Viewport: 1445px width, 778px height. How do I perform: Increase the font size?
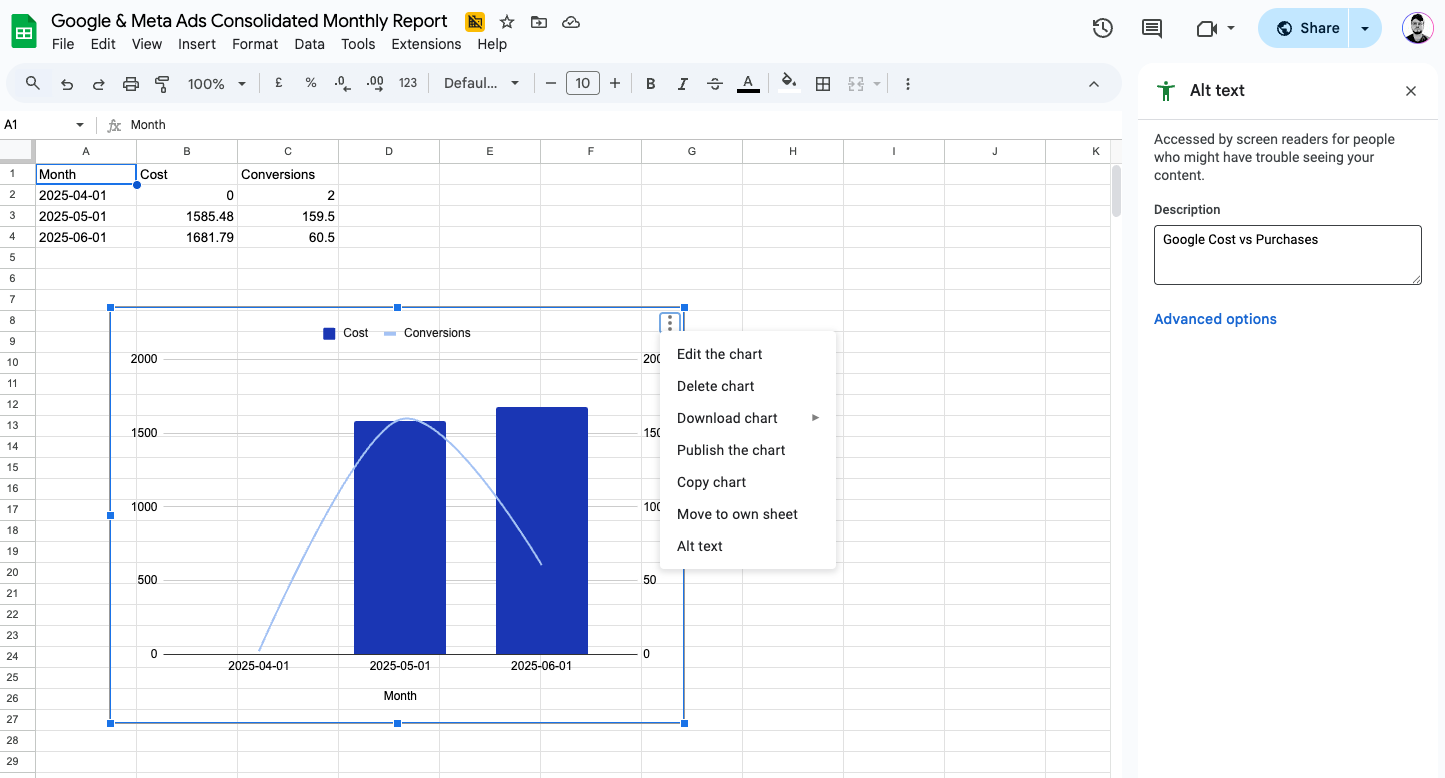[615, 84]
